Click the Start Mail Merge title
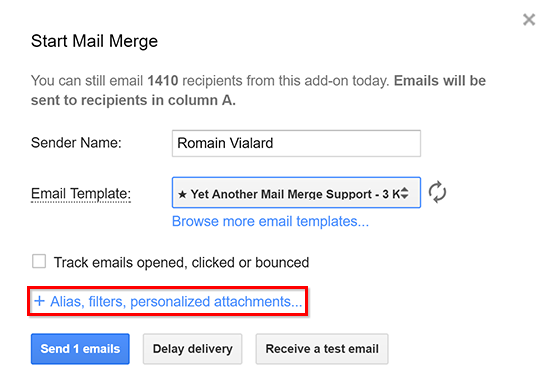This screenshot has width=550, height=385. click(94, 41)
